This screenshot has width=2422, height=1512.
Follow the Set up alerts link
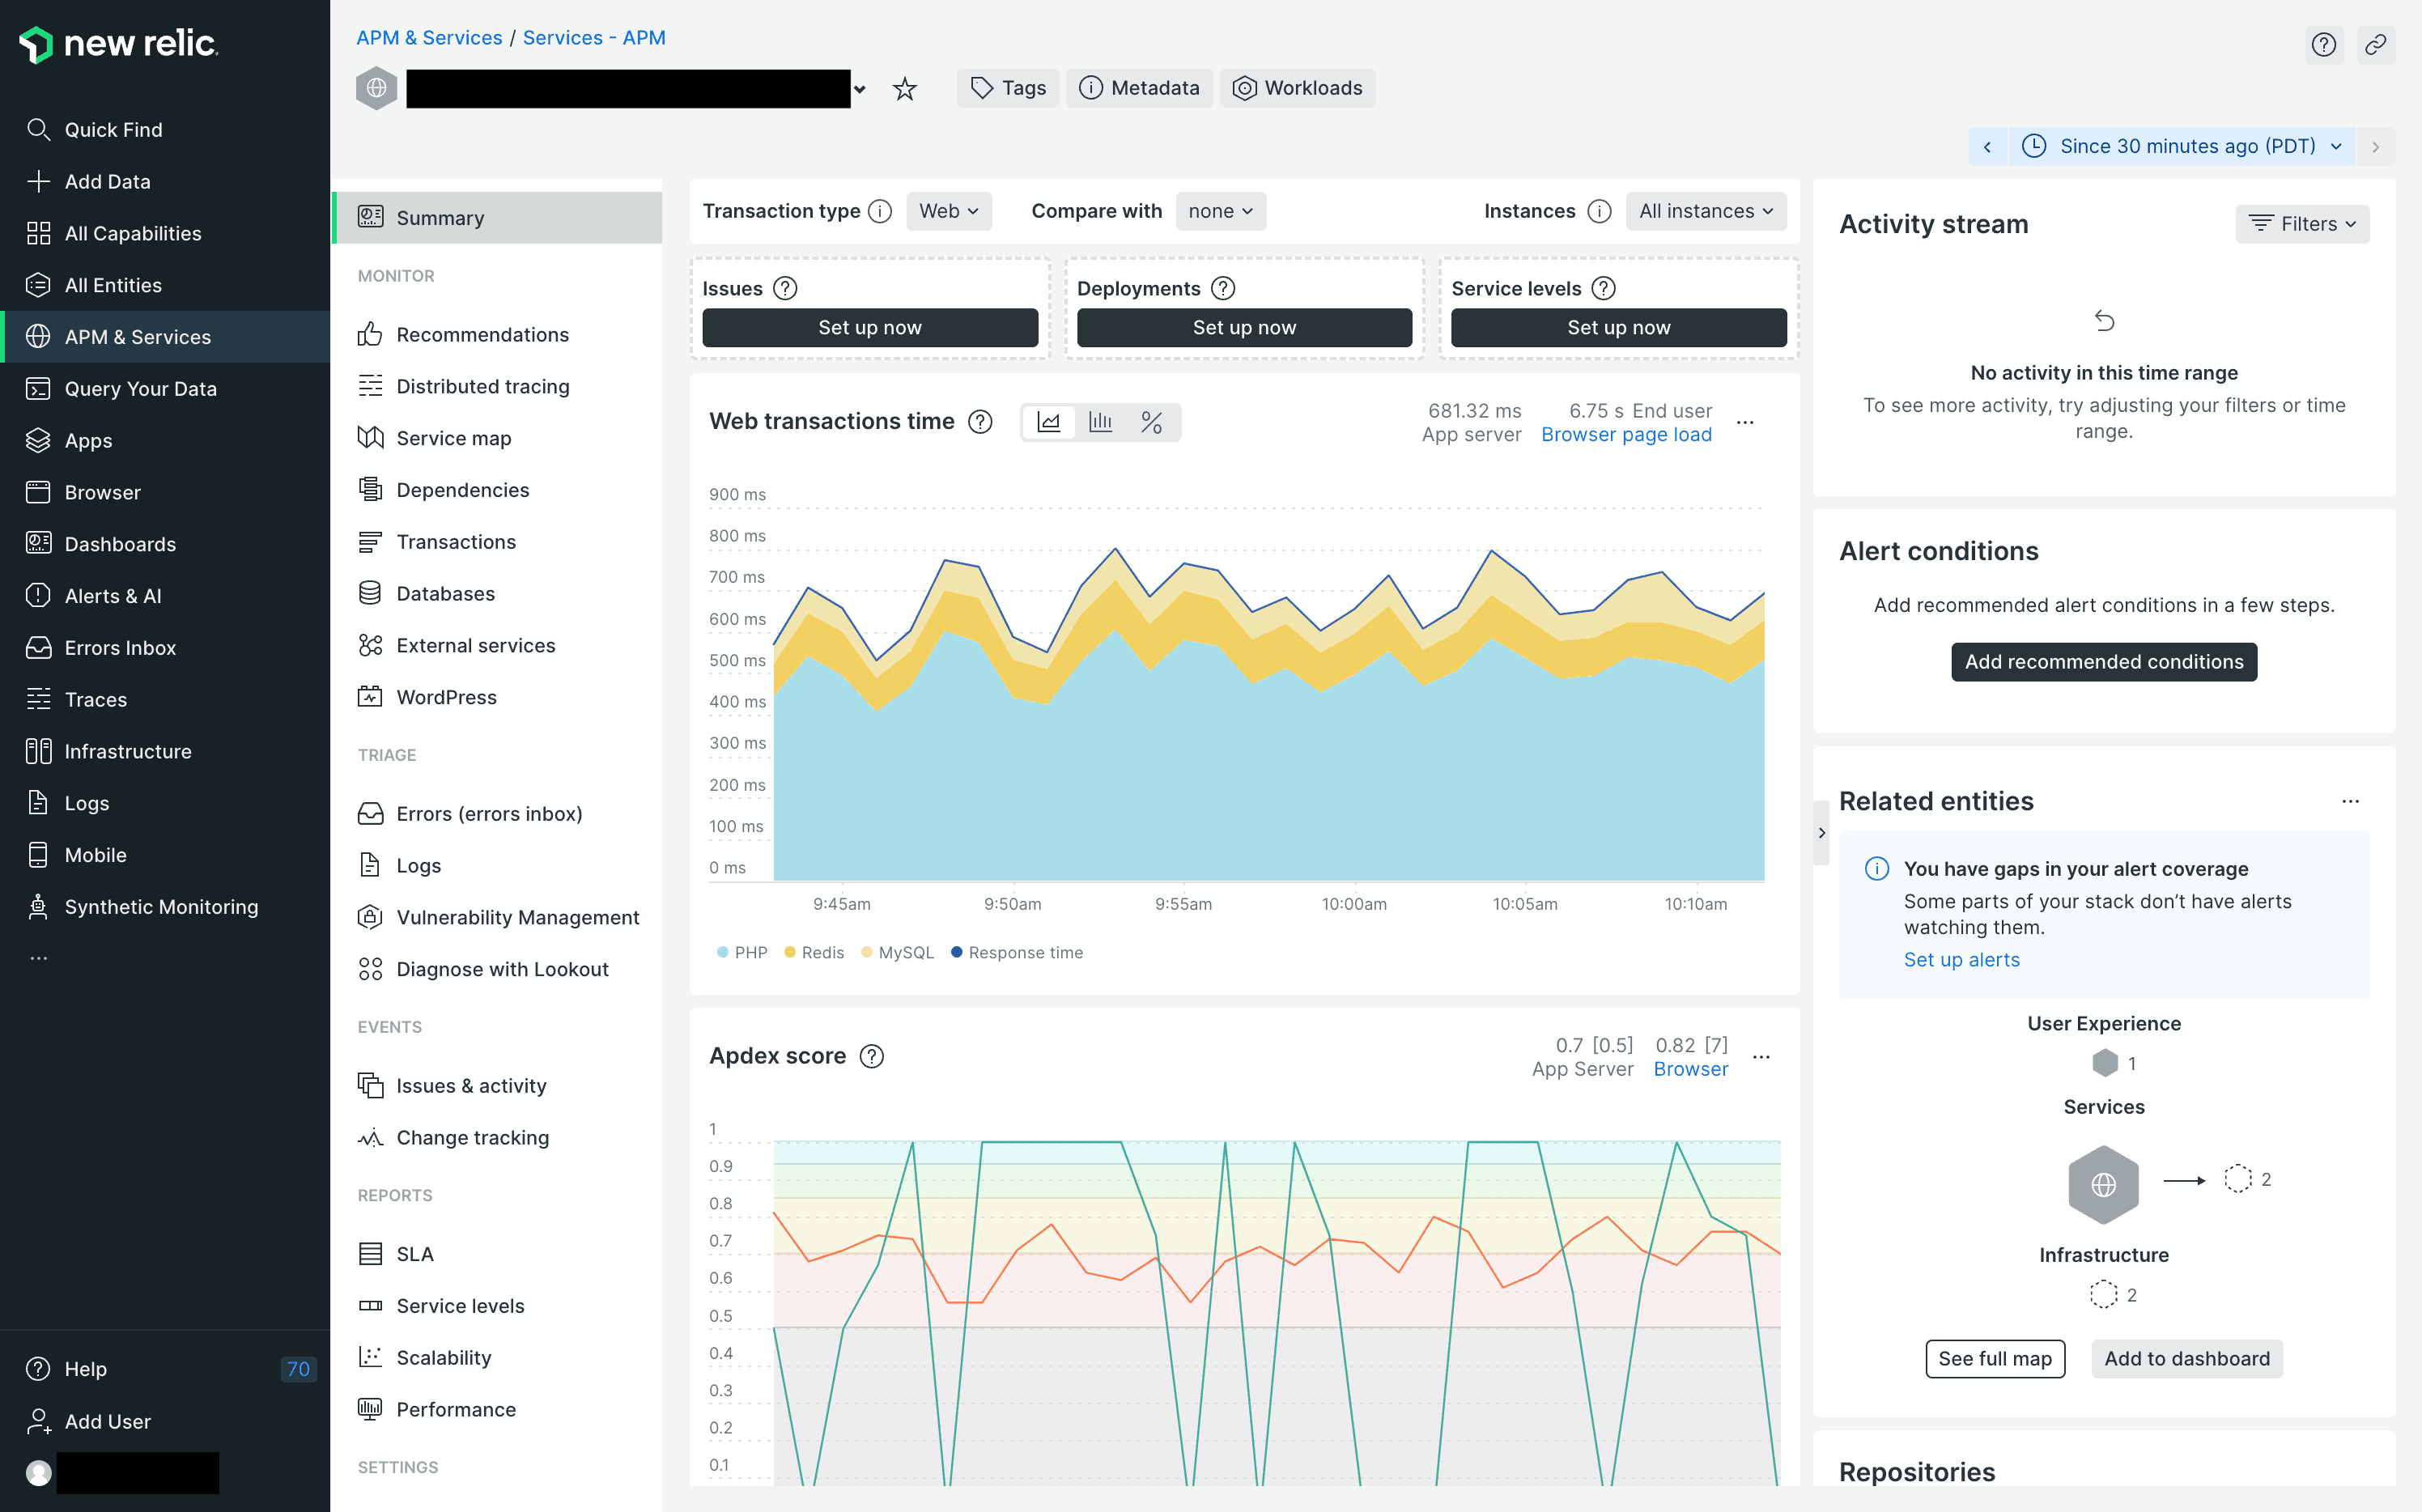[1961, 960]
